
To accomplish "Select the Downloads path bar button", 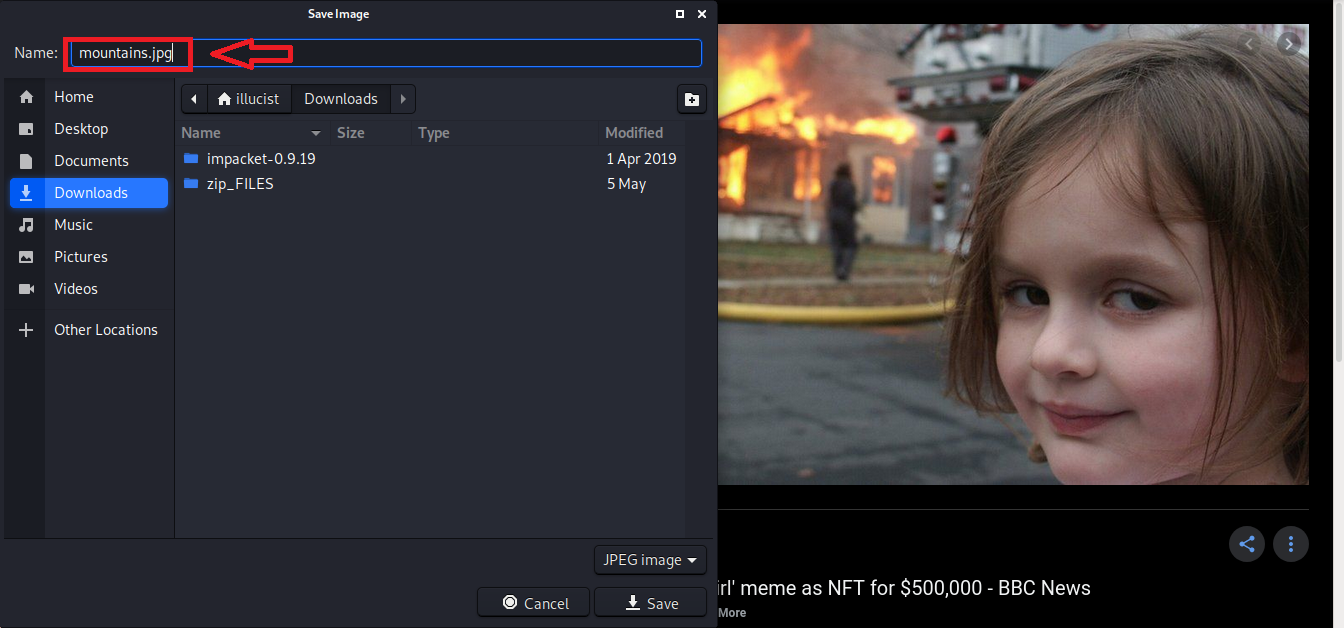I will (341, 99).
